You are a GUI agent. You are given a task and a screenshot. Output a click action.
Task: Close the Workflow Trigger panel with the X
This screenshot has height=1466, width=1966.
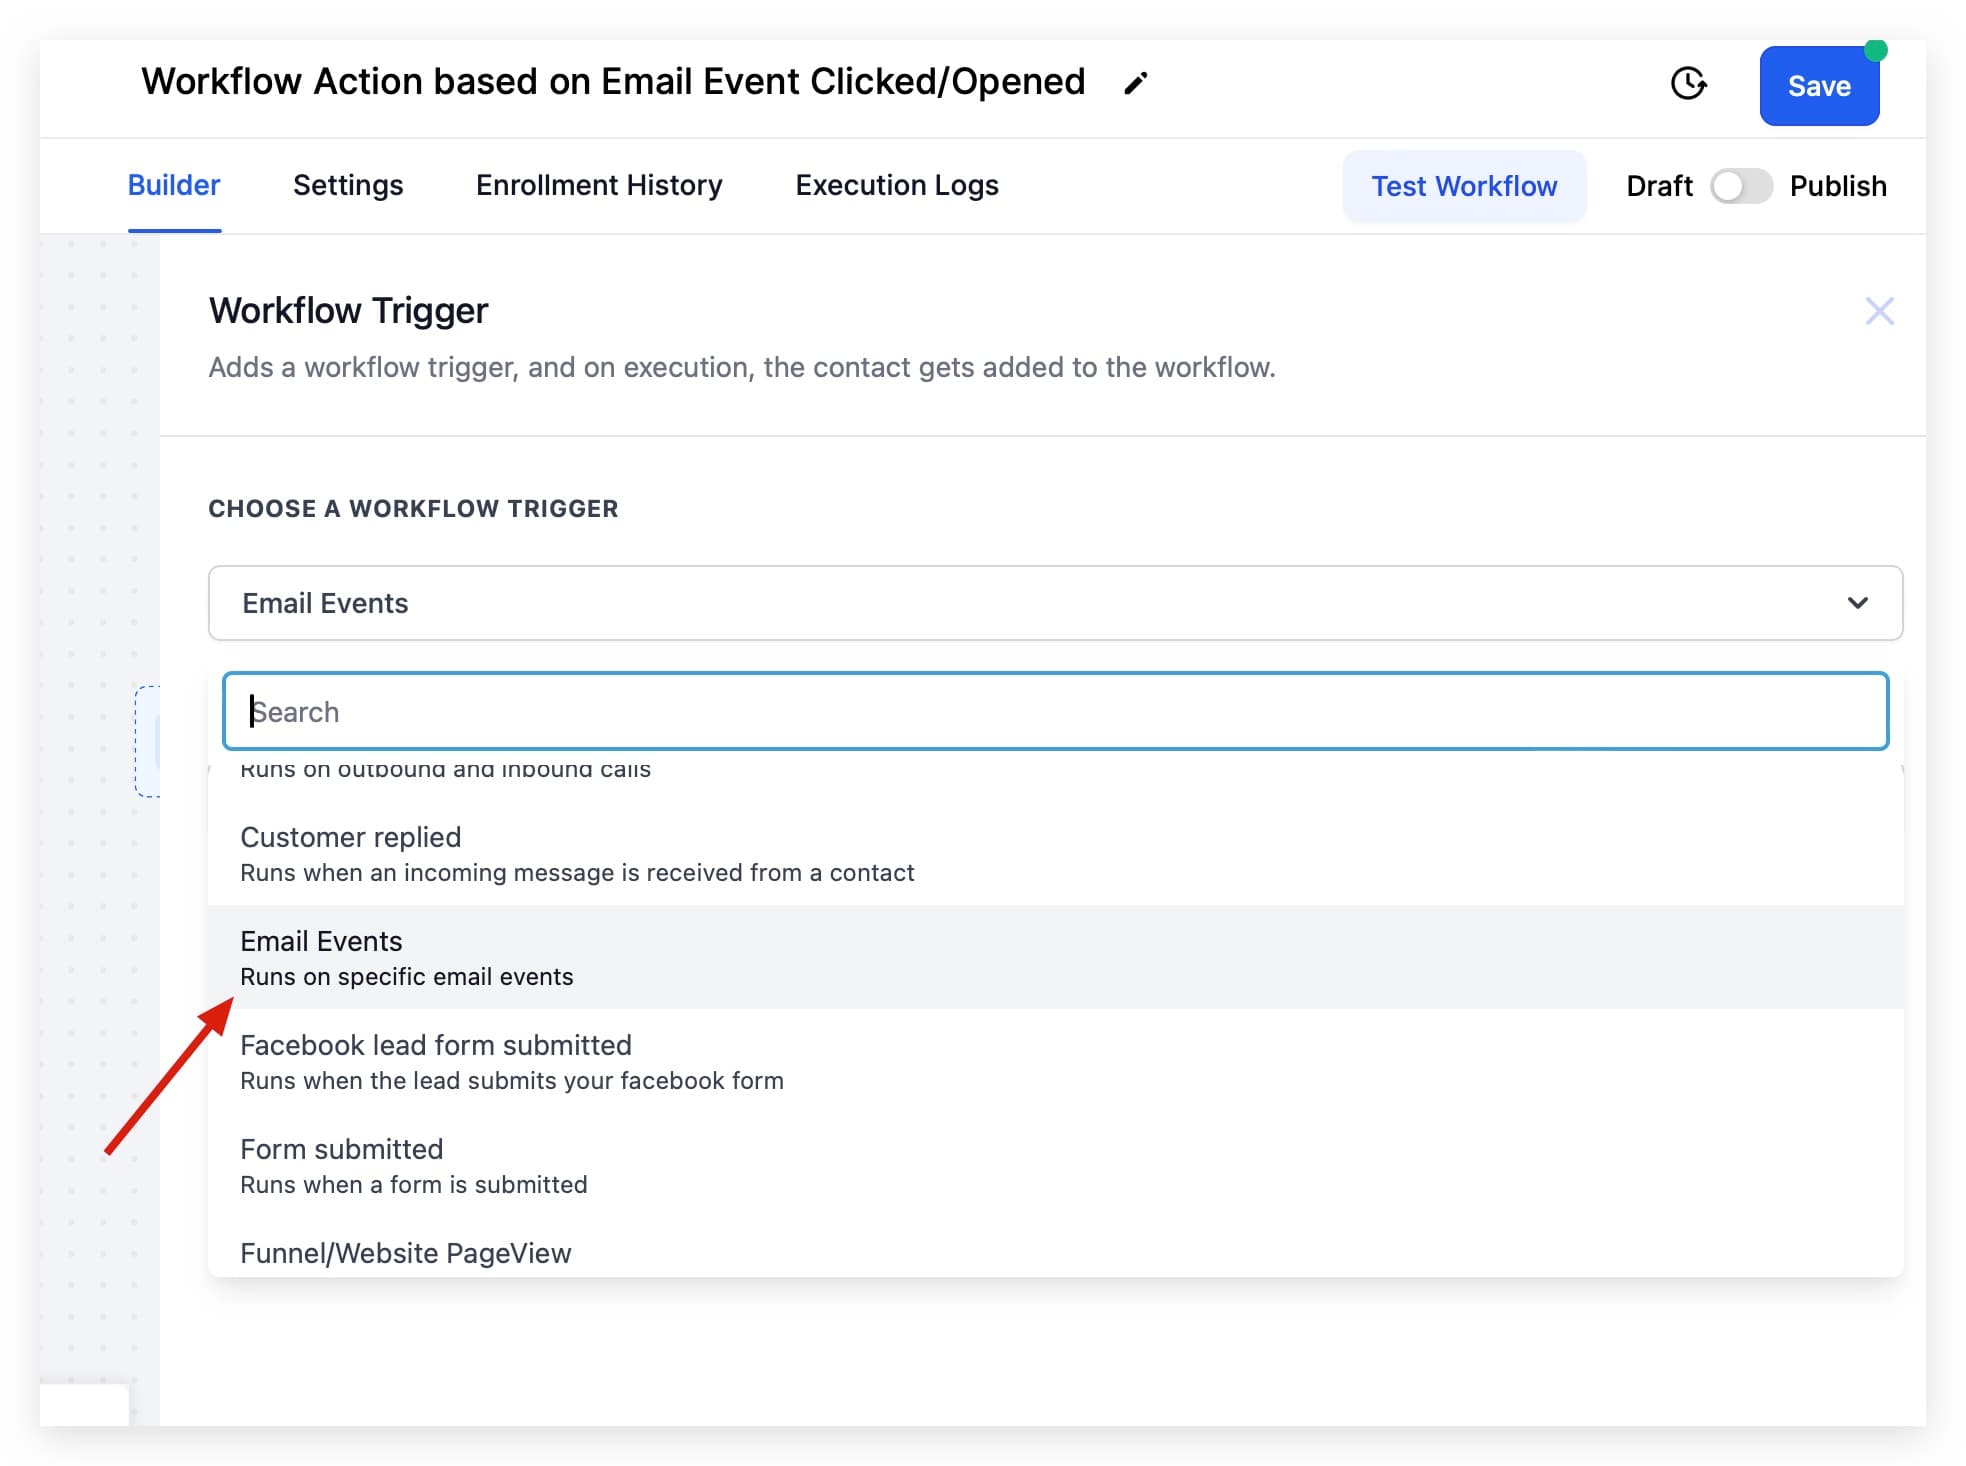(1880, 311)
